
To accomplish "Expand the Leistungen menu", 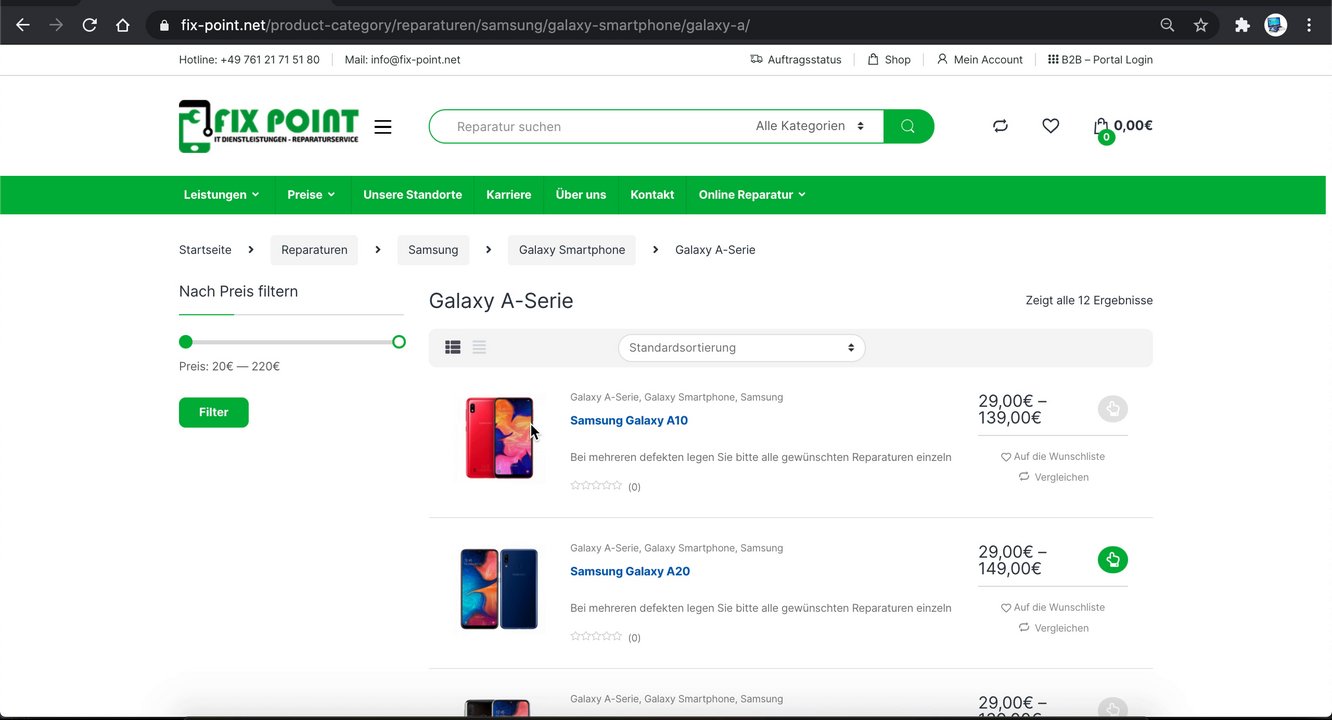I will click(x=221, y=195).
